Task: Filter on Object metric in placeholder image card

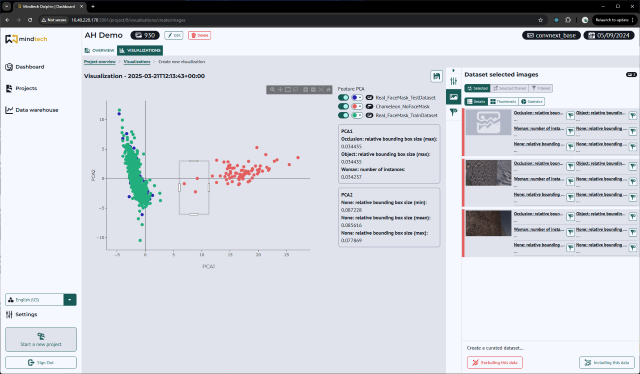Action: pos(633,116)
